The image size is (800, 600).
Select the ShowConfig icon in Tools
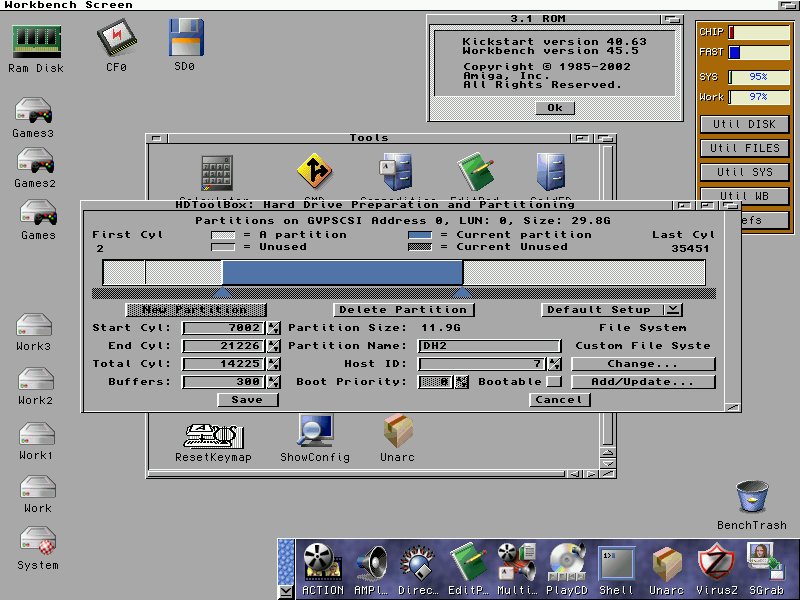coord(315,431)
